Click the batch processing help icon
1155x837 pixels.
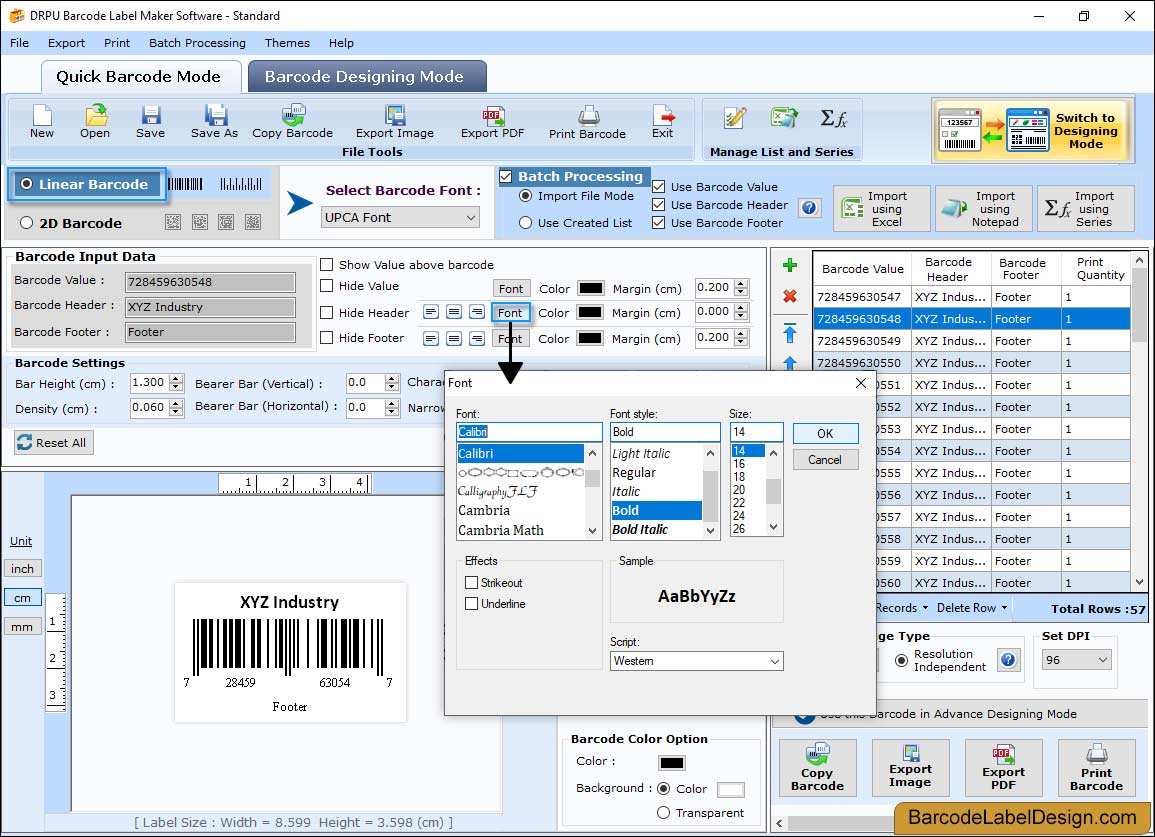tap(809, 208)
